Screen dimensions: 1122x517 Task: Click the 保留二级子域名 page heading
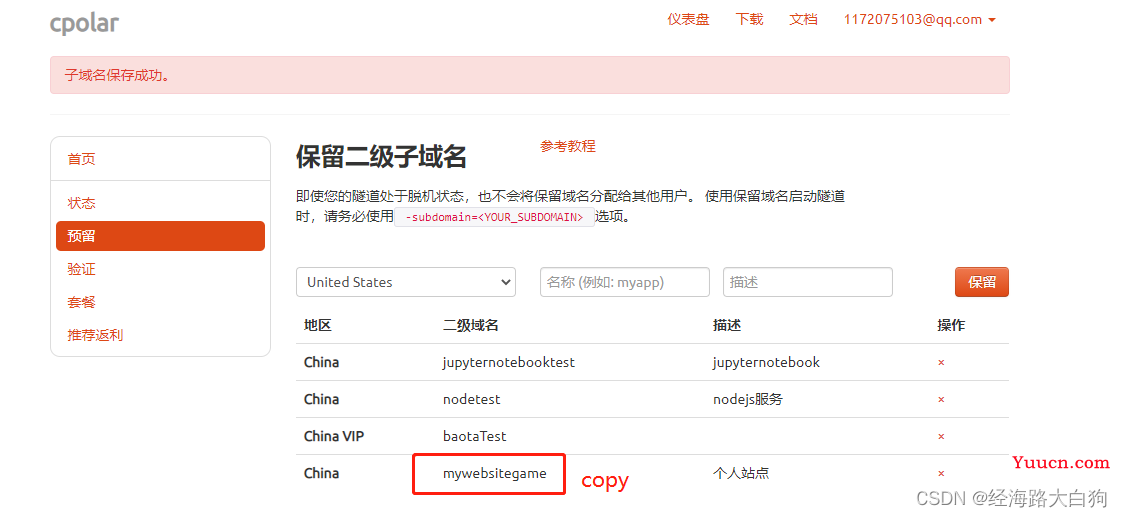tap(381, 156)
